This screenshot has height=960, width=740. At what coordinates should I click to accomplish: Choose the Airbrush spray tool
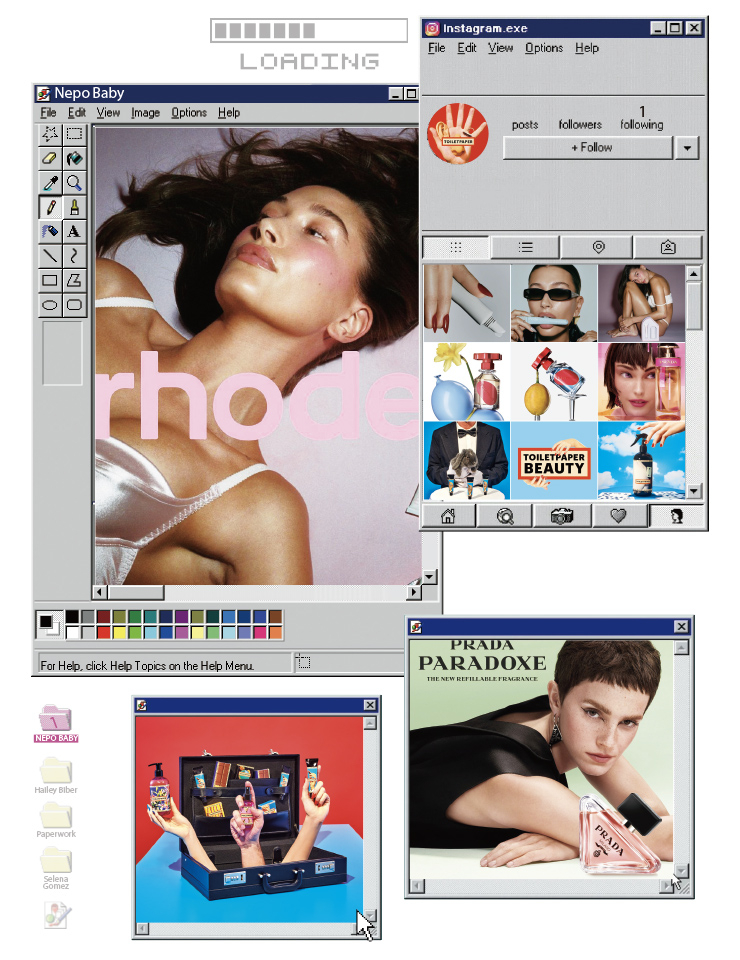pos(49,231)
